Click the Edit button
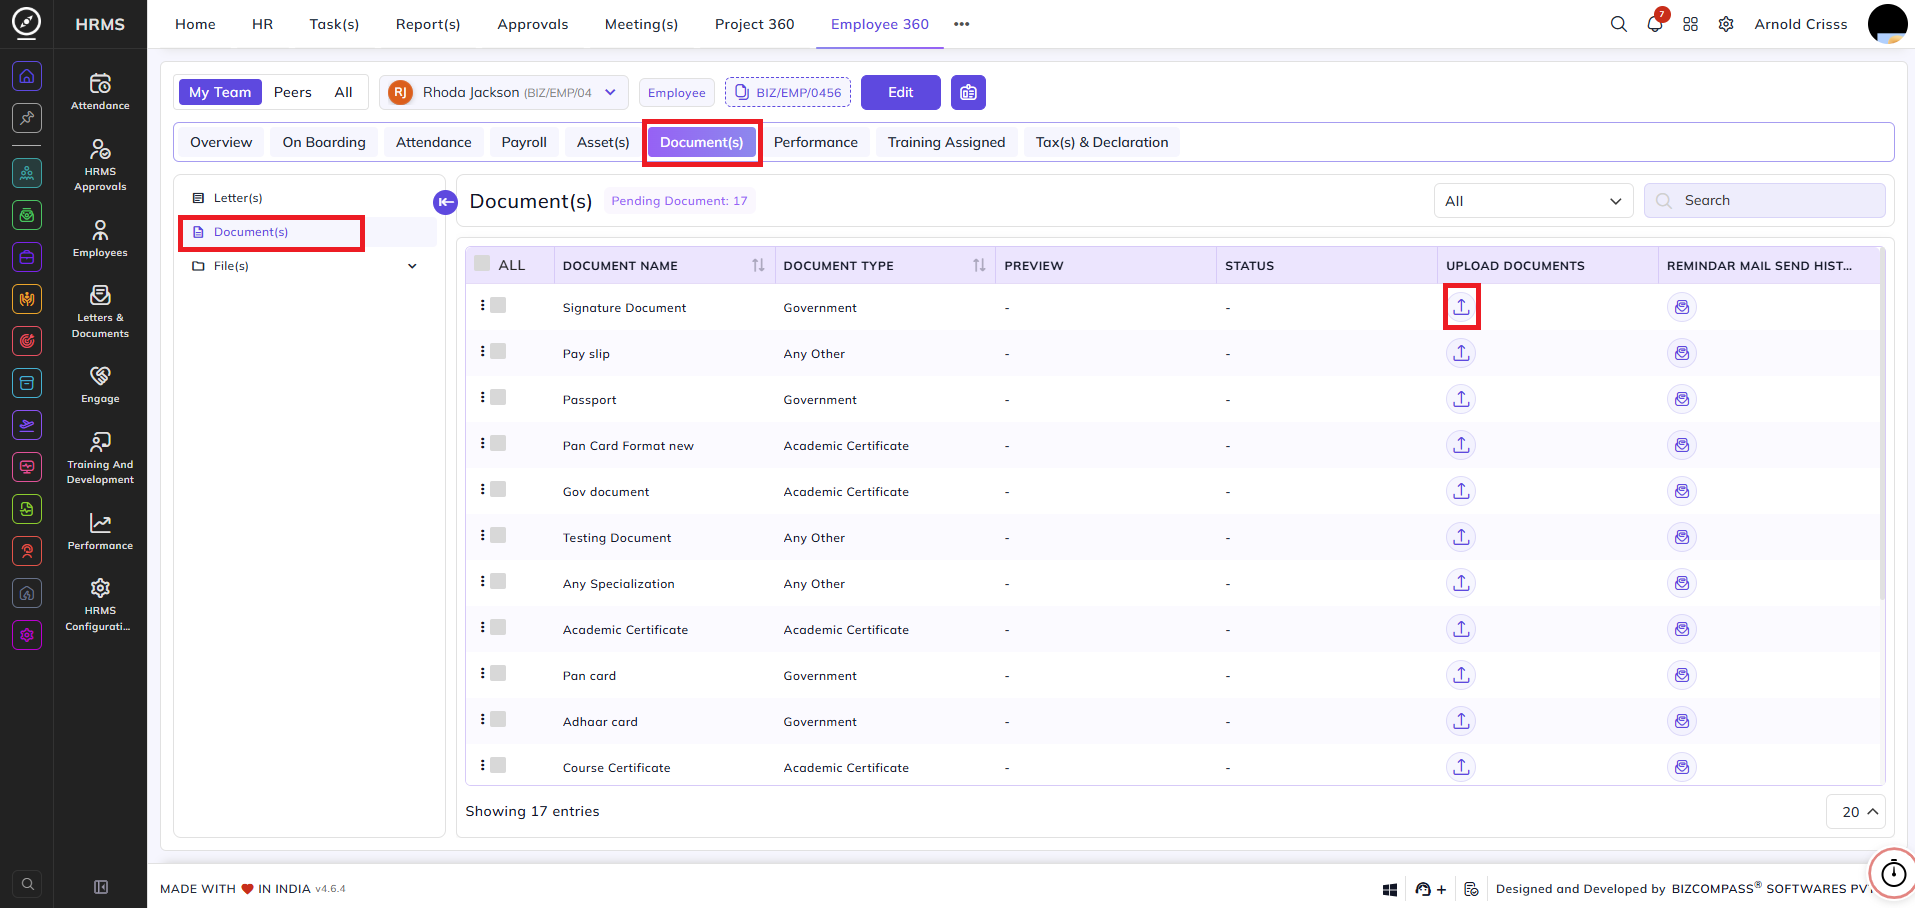This screenshot has width=1915, height=908. click(x=900, y=92)
